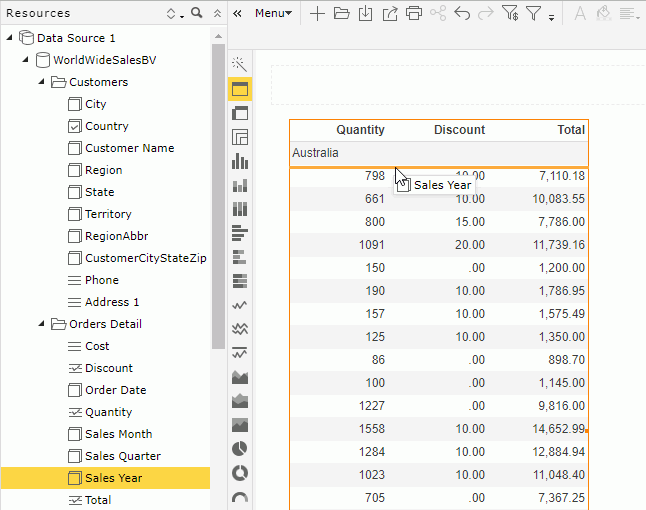646x510 pixels.
Task: Select the pie chart component icon
Action: [240, 449]
